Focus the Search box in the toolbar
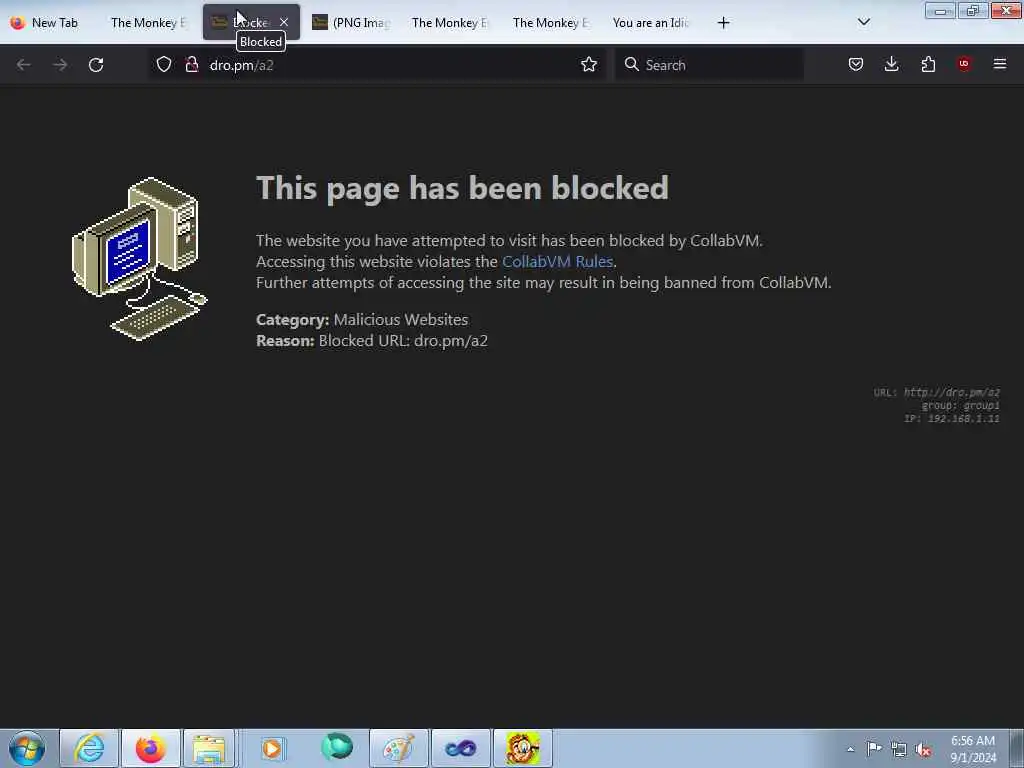Screen dimensions: 1024x768 (x=709, y=65)
